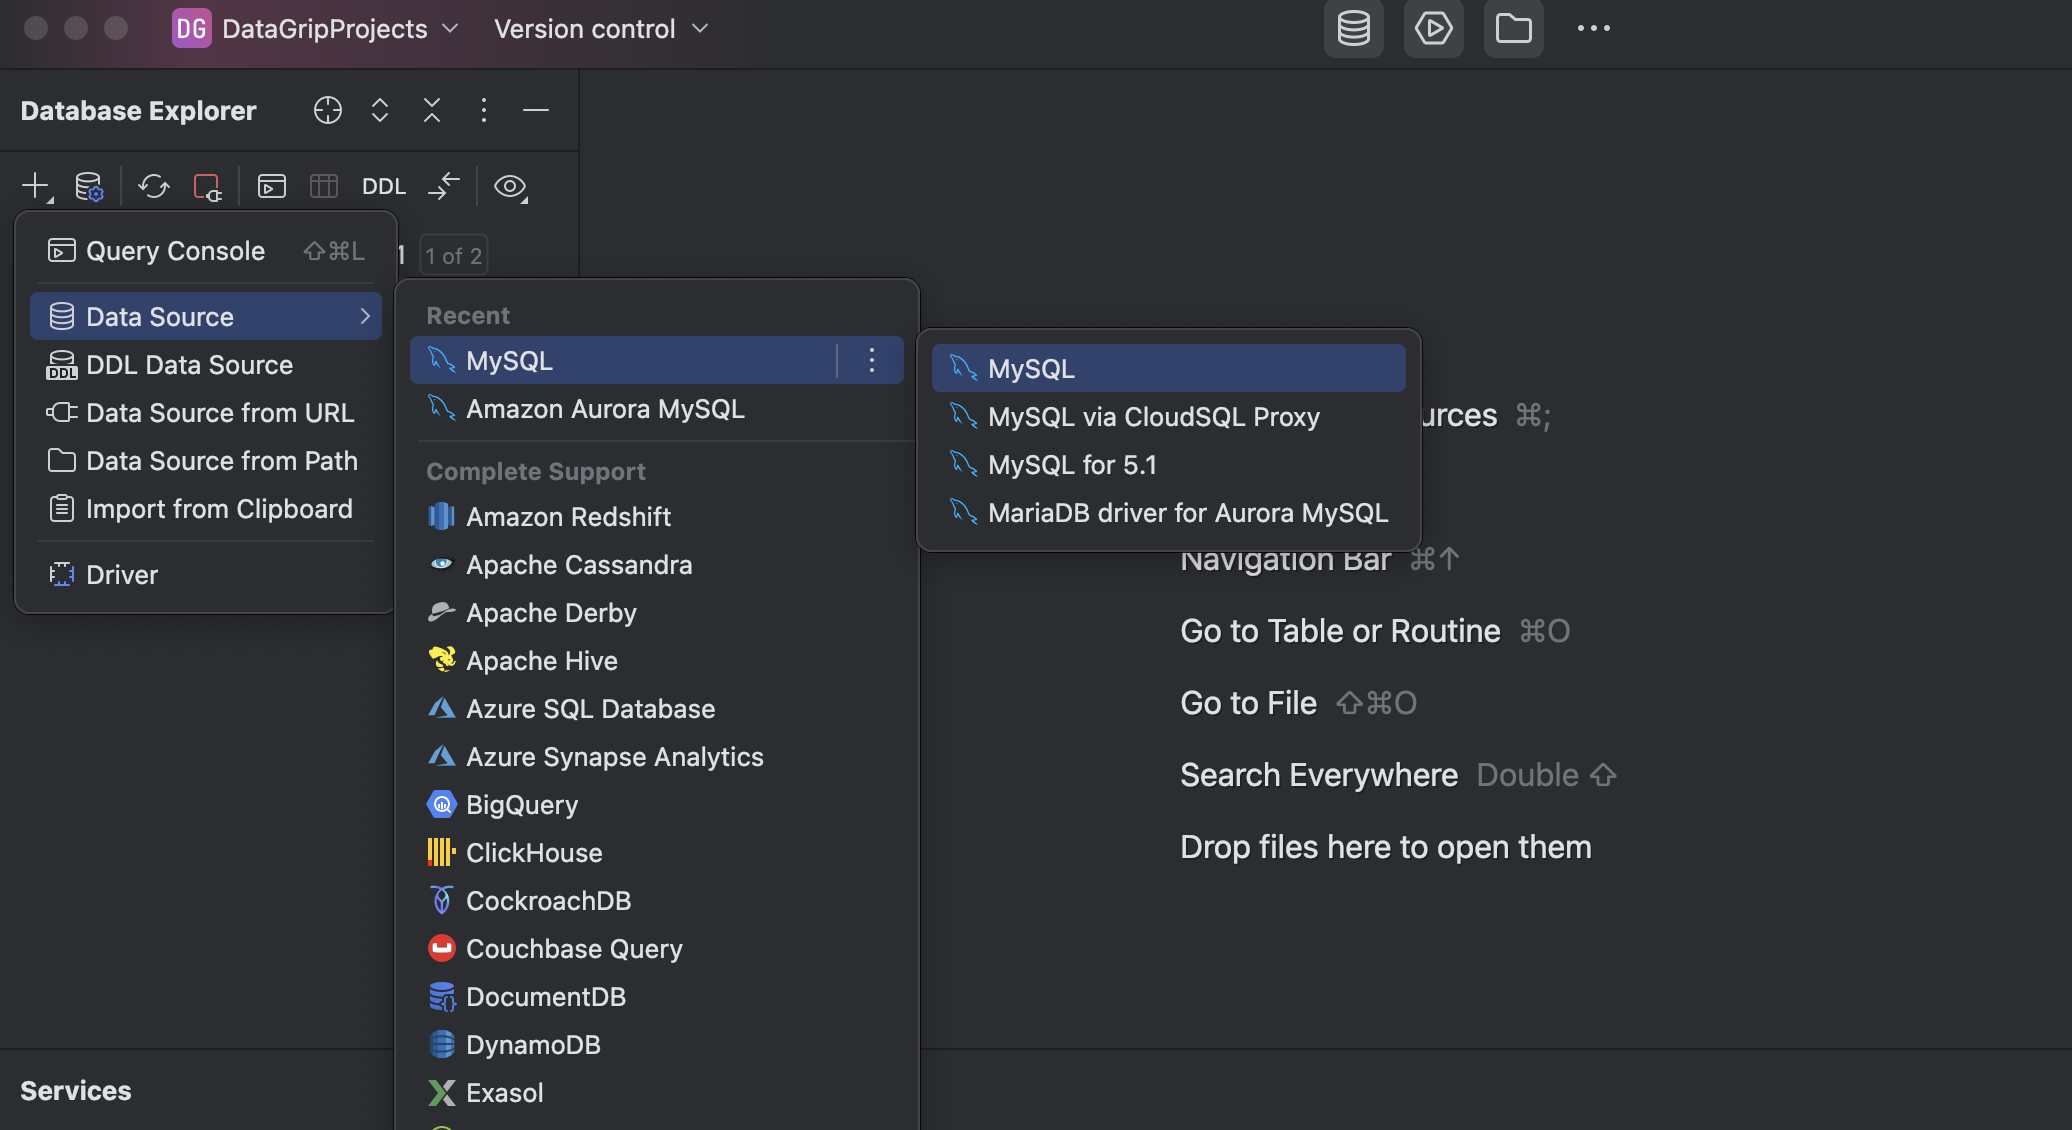The width and height of the screenshot is (2072, 1130).
Task: Open the eye view options toggle
Action: click(x=510, y=186)
